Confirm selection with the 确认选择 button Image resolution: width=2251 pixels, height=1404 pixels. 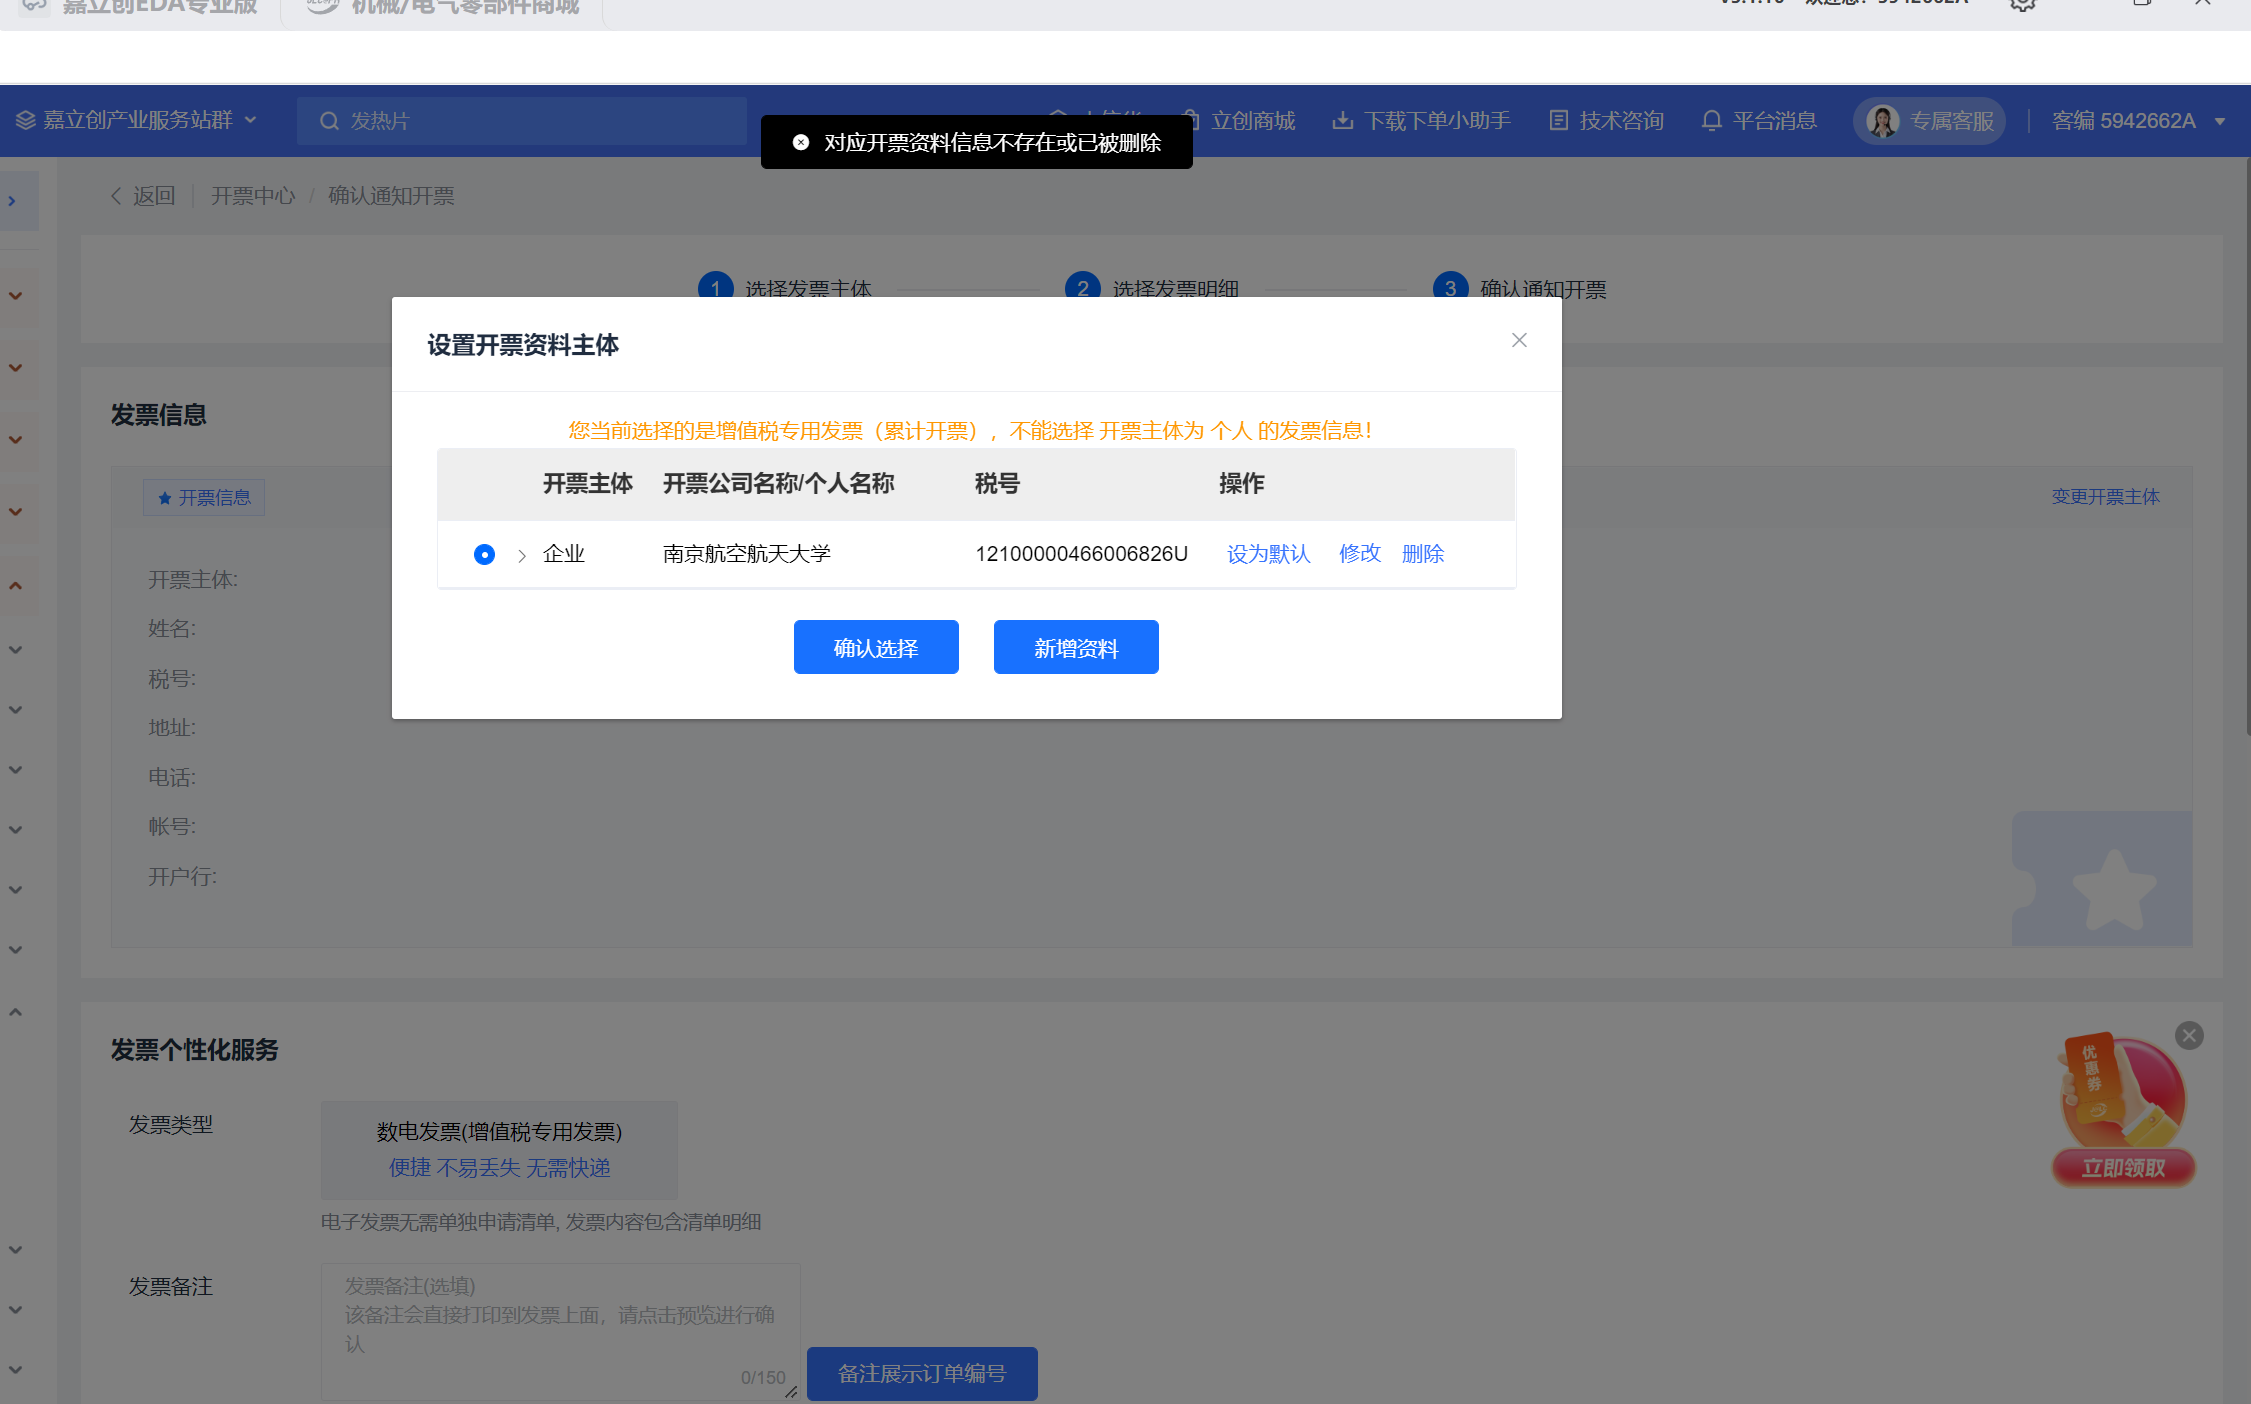(876, 647)
